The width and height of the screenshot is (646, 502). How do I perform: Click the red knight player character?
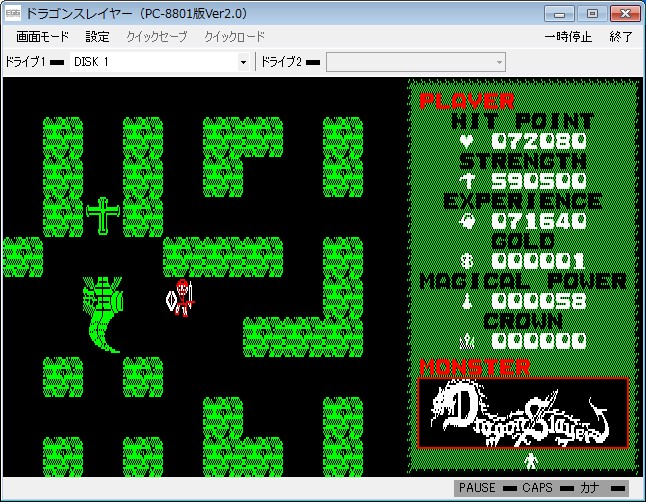180,298
